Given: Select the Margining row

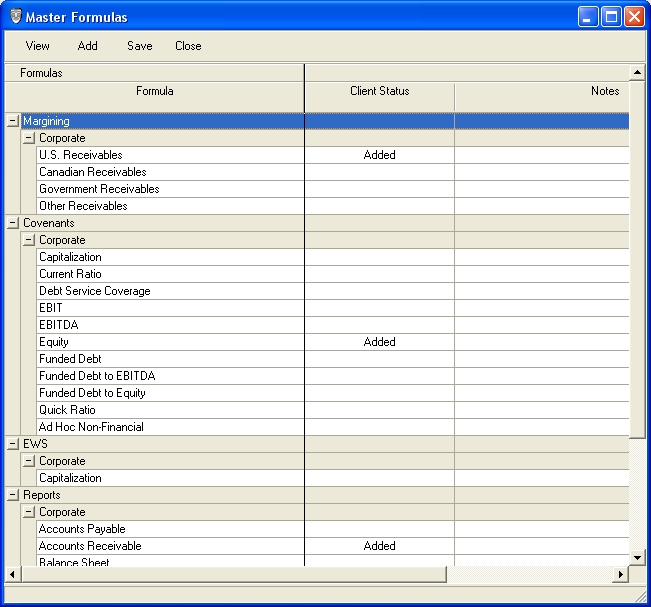Looking at the screenshot, I should (x=325, y=121).
